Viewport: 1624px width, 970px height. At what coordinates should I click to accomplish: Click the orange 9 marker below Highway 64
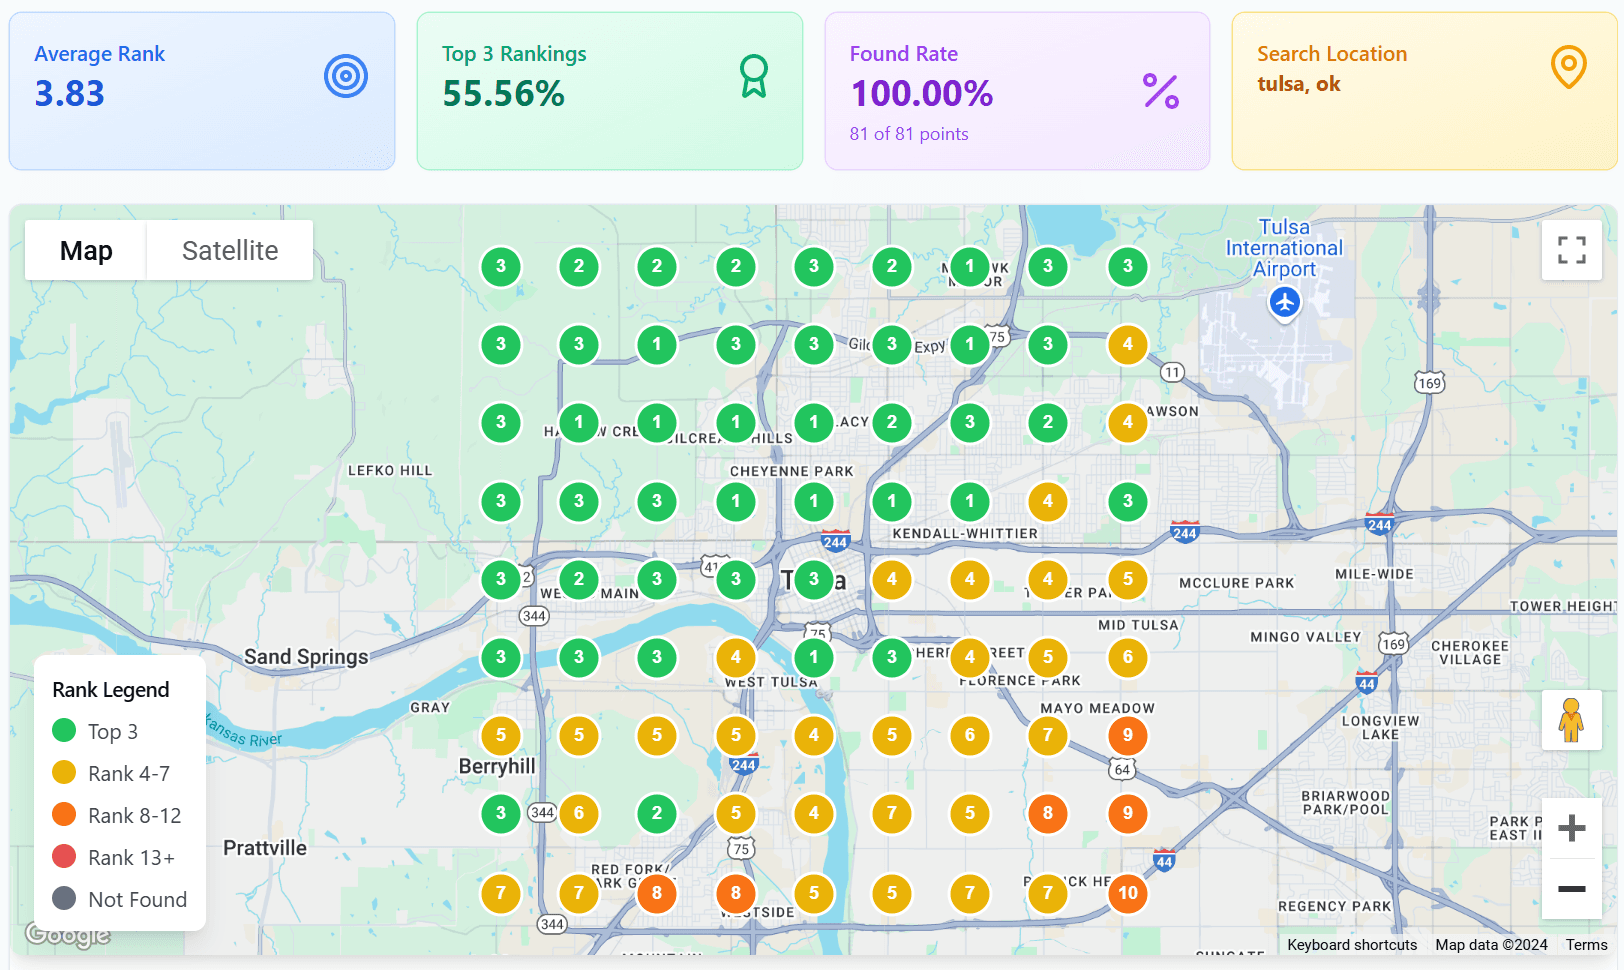(1128, 813)
